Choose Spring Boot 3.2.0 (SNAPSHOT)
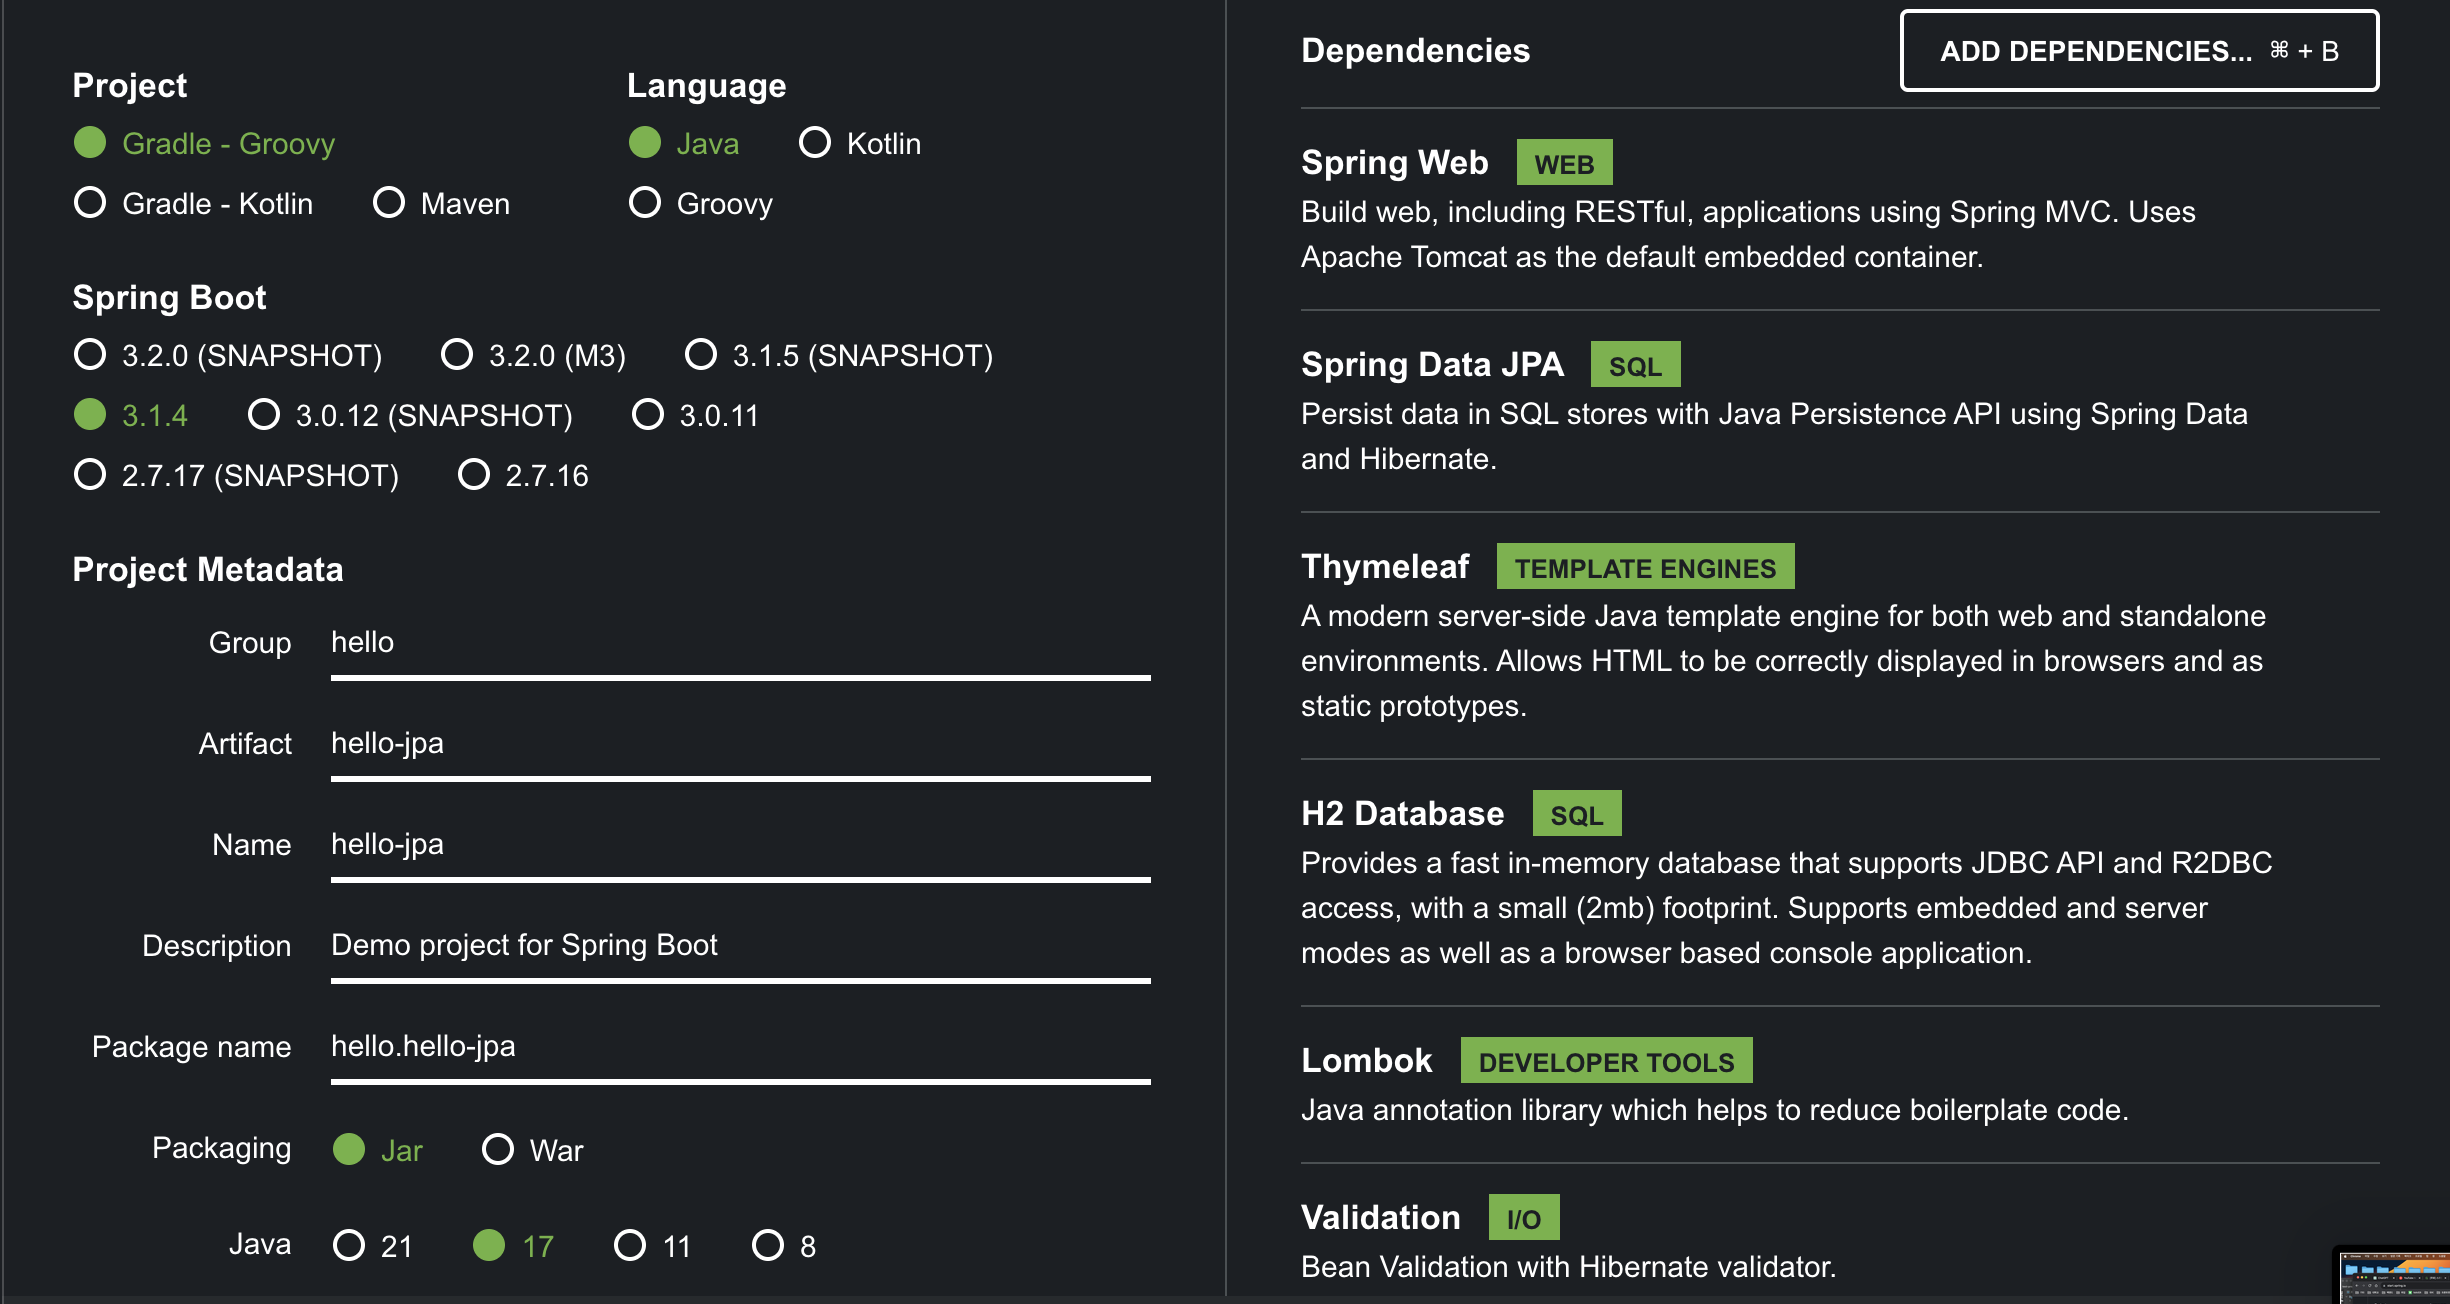2450x1304 pixels. click(x=228, y=356)
